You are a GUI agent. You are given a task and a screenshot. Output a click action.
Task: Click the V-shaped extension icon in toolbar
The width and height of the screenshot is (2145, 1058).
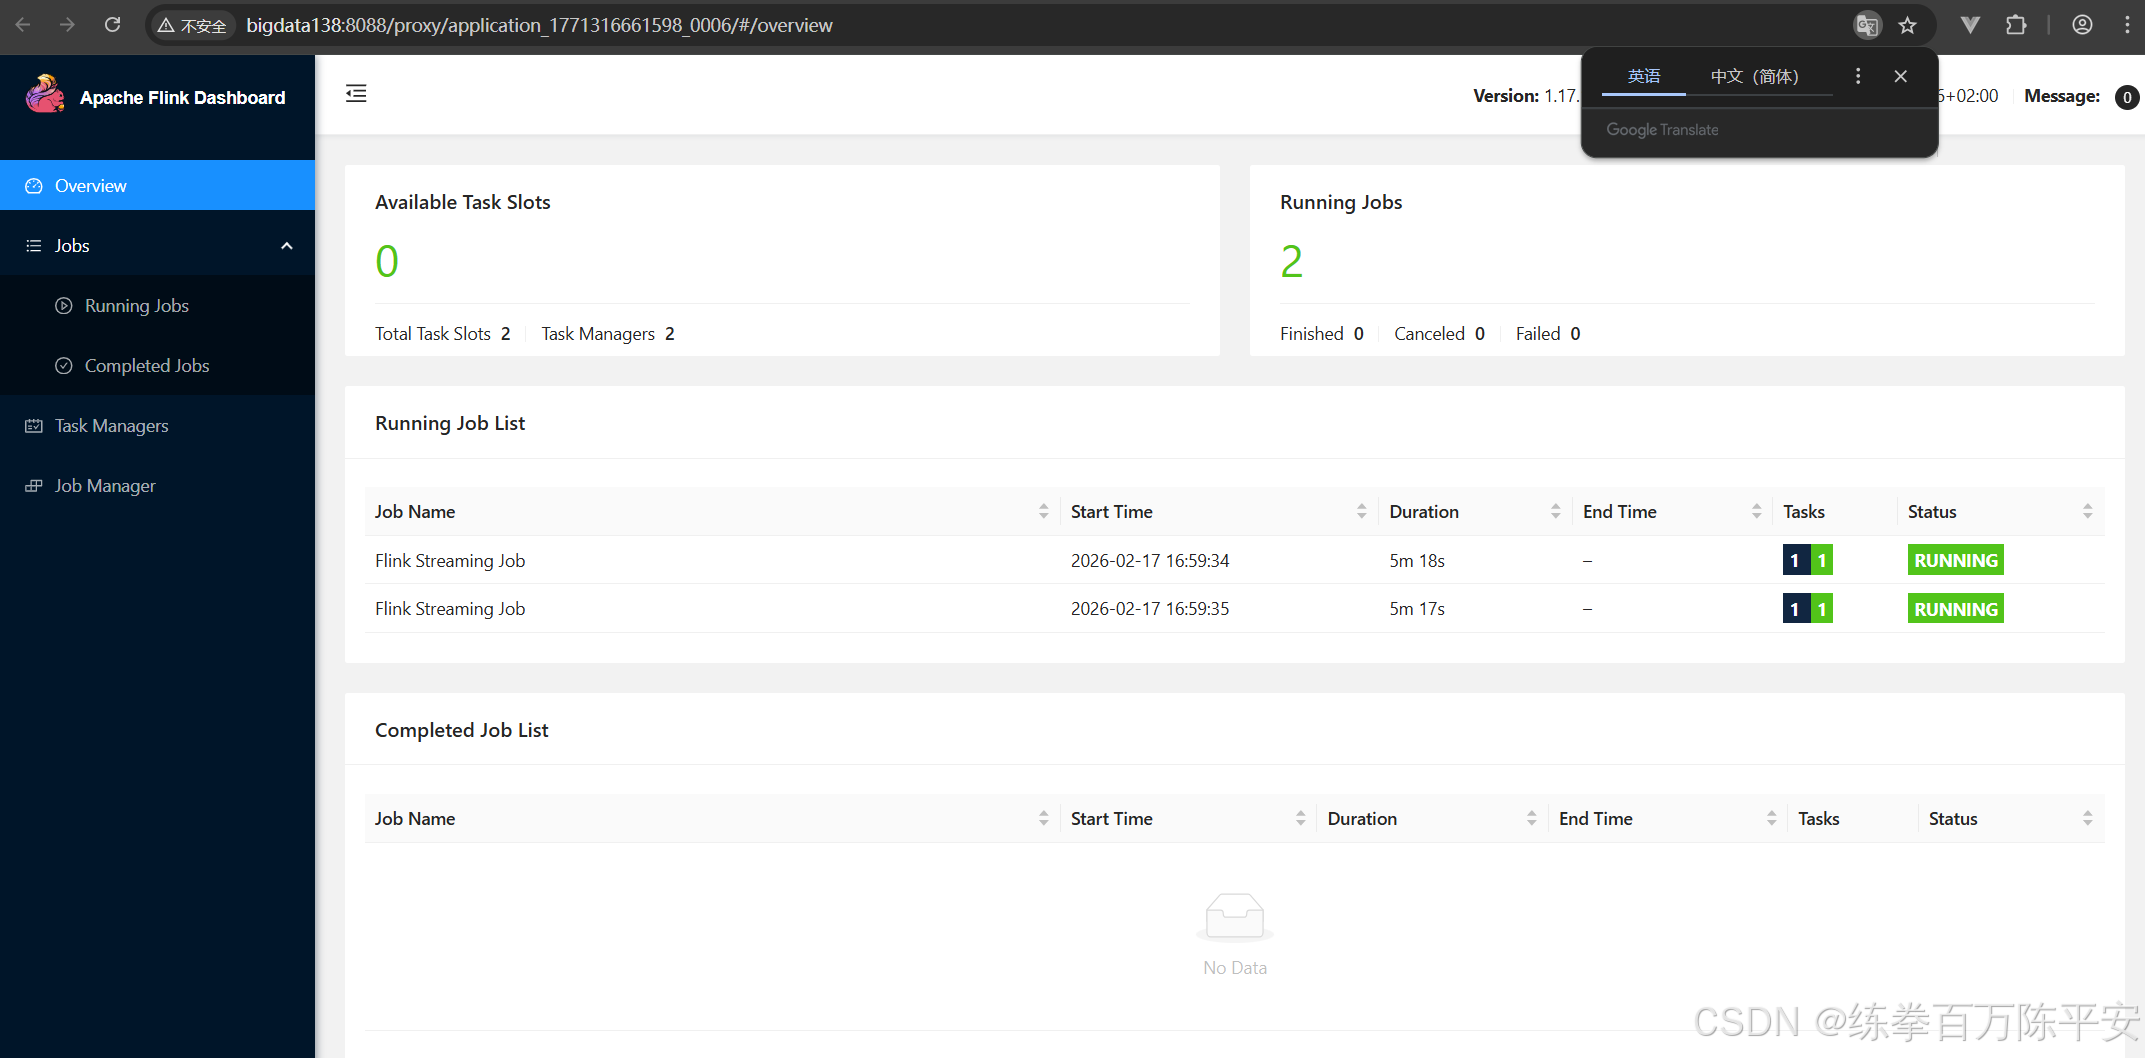click(x=1969, y=25)
